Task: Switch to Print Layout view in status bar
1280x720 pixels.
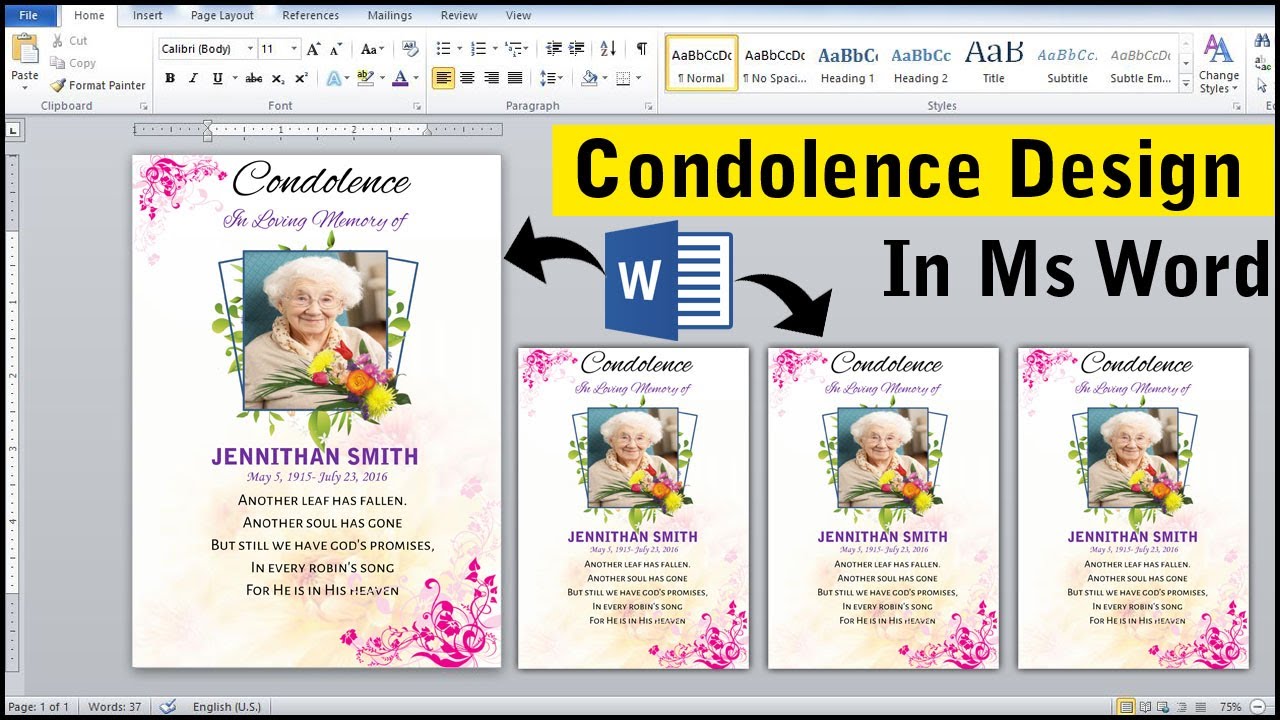Action: coord(1126,707)
